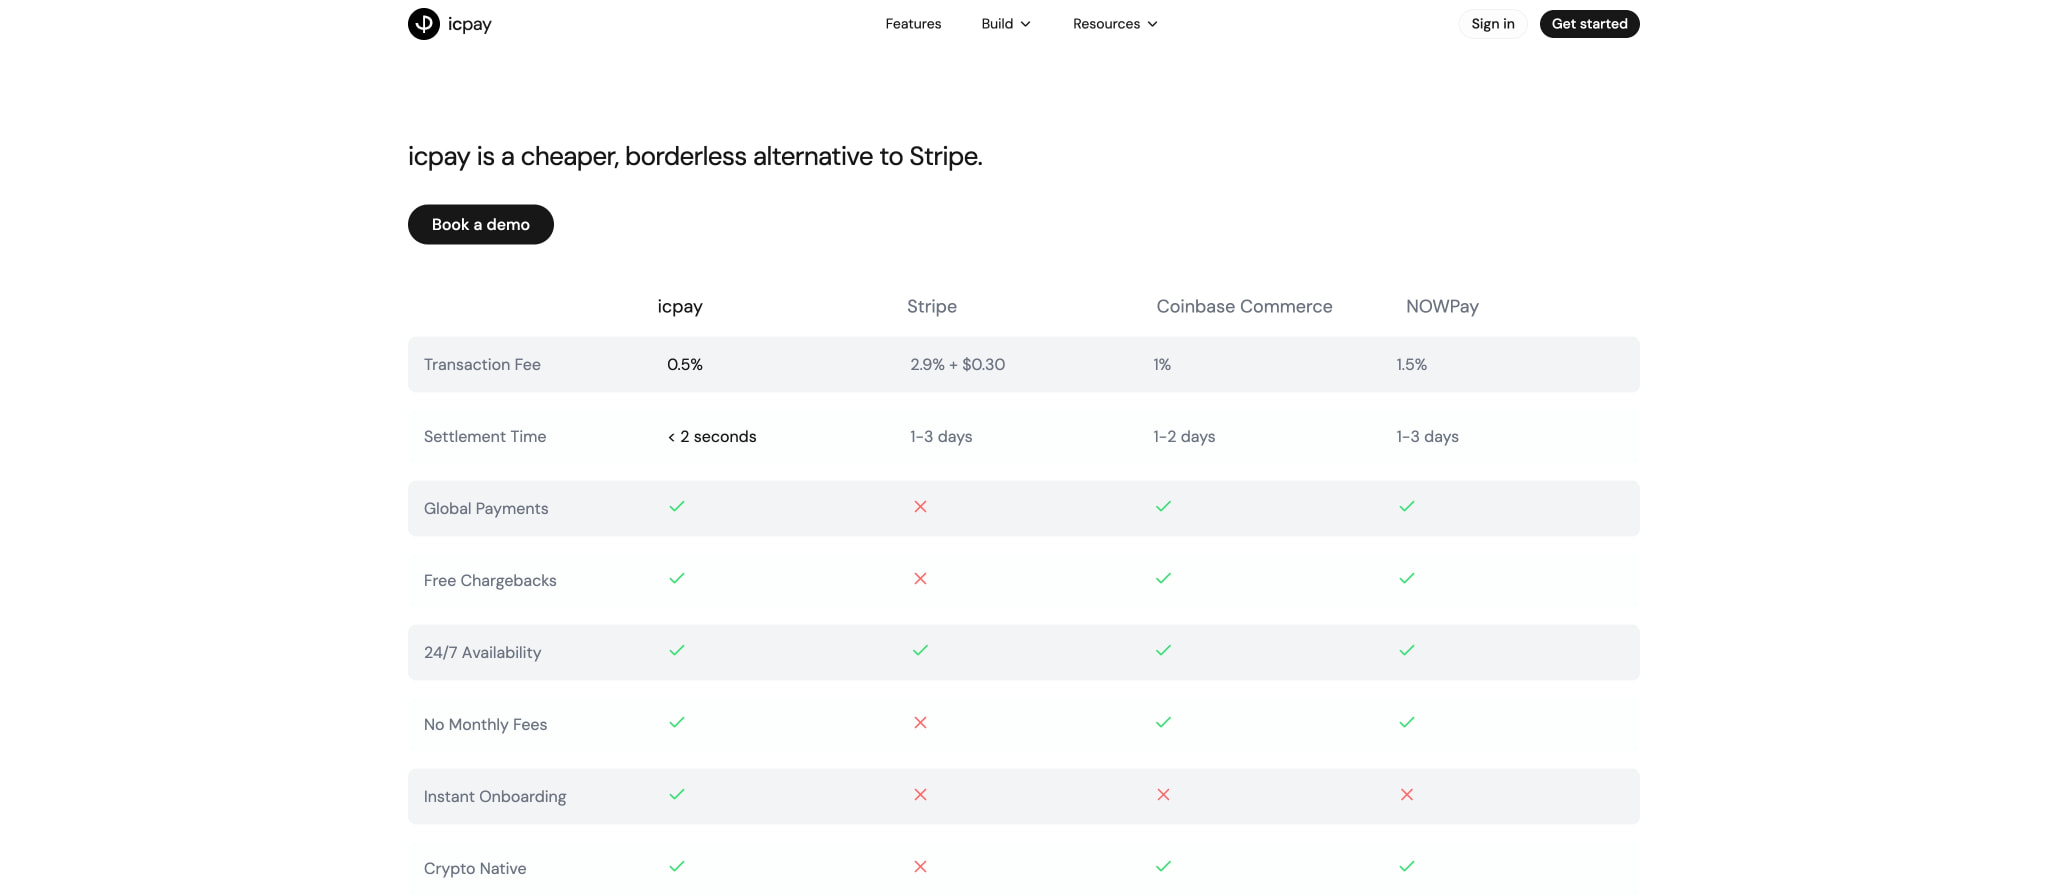Click the Stripe 24/7 Availability checkmark
Screen dimensions: 2048x896
920,651
